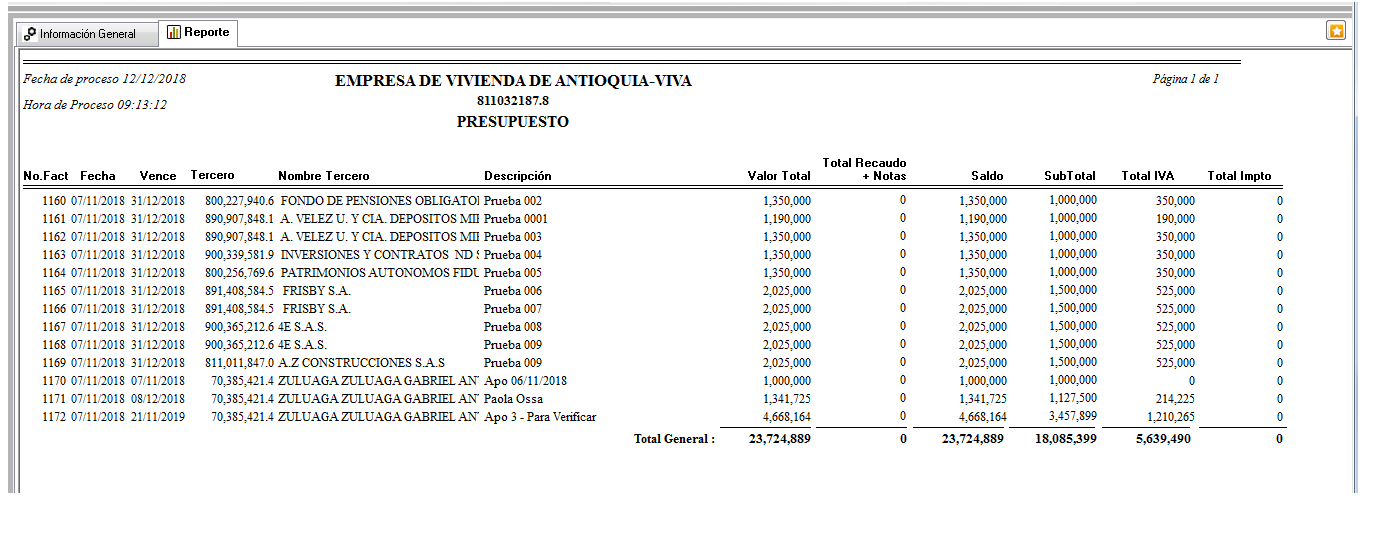Click the gears icon on Información General tab
The height and width of the screenshot is (544, 1380).
(30, 34)
